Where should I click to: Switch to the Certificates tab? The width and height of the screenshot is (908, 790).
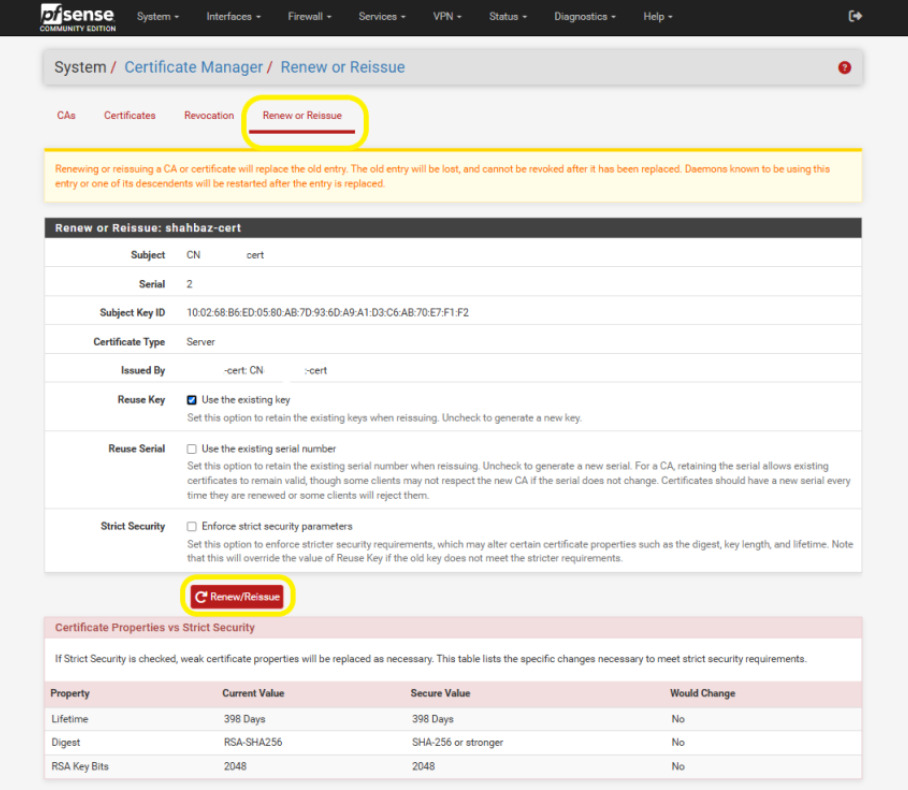click(130, 116)
